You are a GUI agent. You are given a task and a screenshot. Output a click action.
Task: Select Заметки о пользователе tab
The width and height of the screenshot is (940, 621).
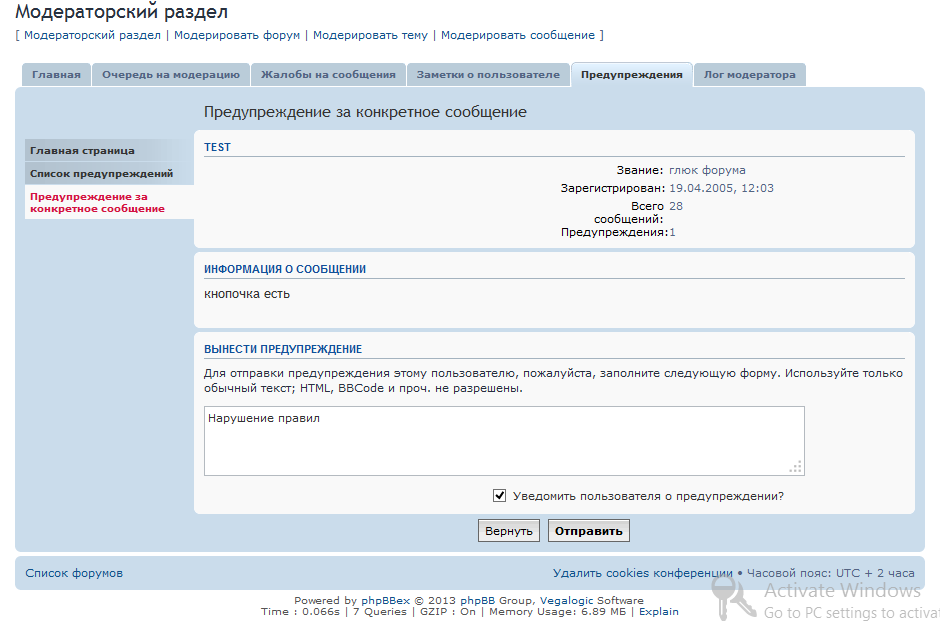pyautogui.click(x=488, y=75)
